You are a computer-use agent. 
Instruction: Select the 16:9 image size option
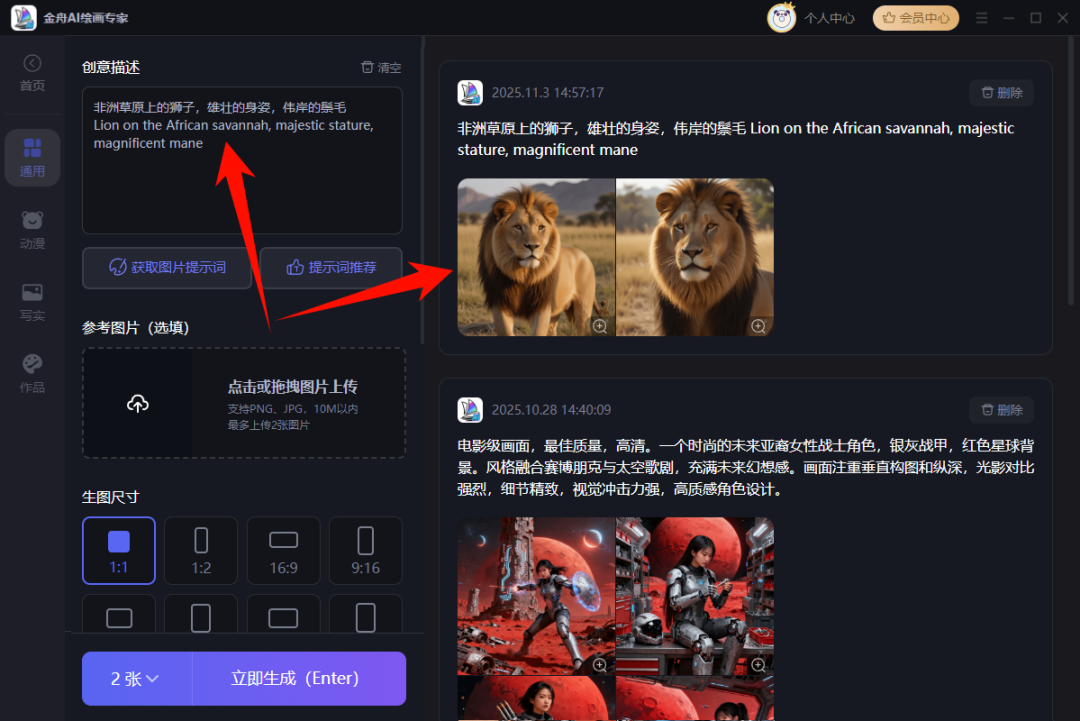[x=283, y=550]
